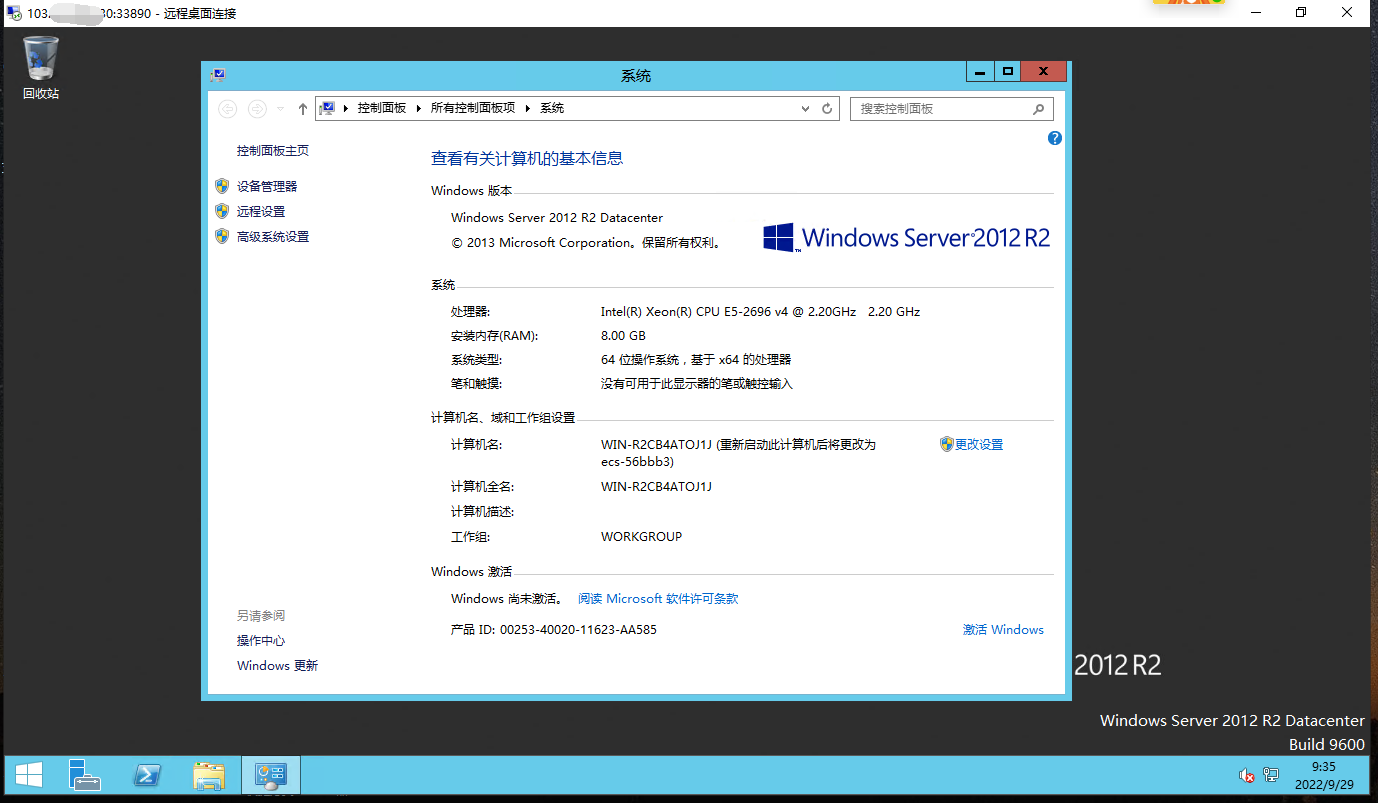Open 设备管理器 (Device Manager) link
The height and width of the screenshot is (803, 1378).
pyautogui.click(x=267, y=187)
